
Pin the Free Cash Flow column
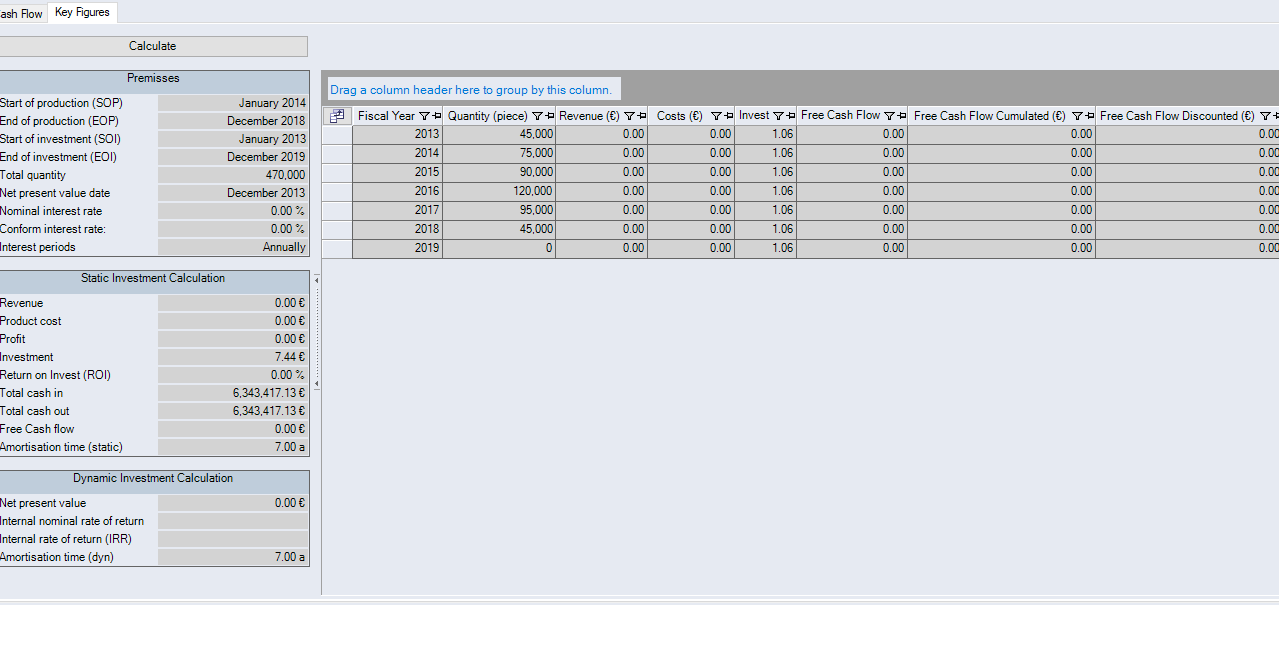point(901,116)
